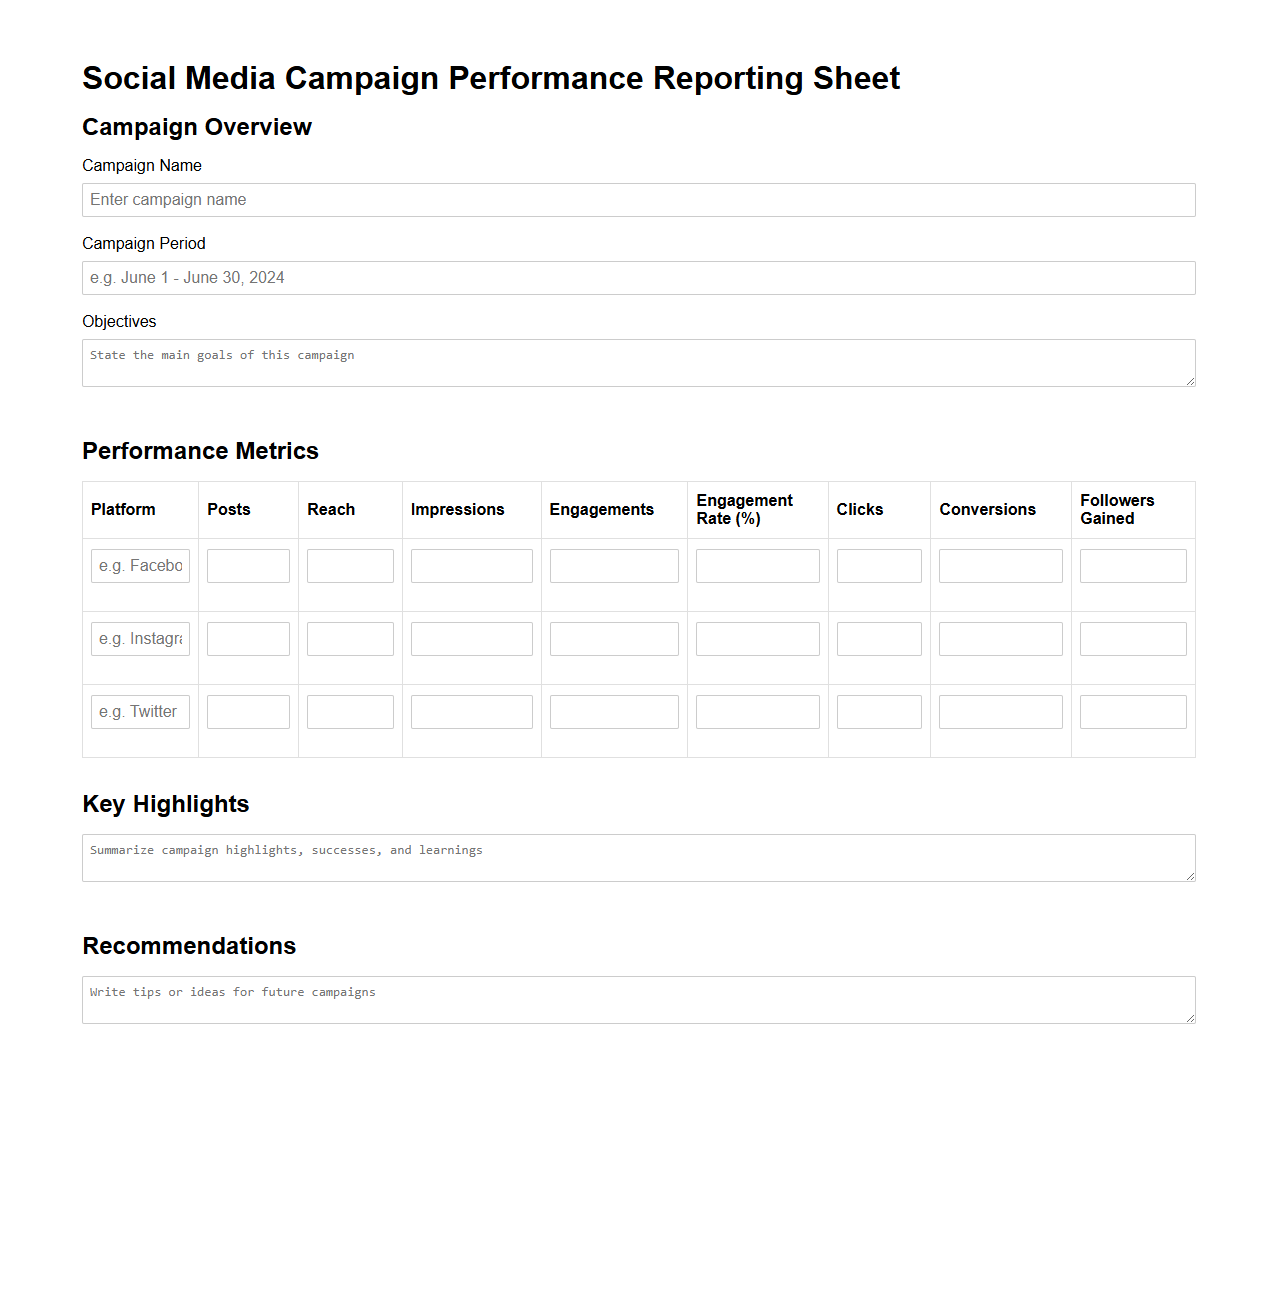Click the Recommendations text area
This screenshot has width=1278, height=1300.
638,999
